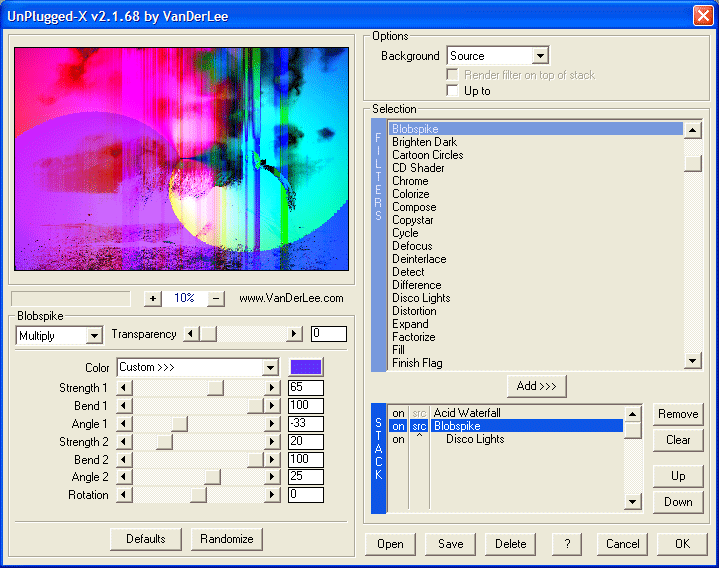Toggle the Disco Lights on state
Image resolution: width=719 pixels, height=568 pixels.
(x=398, y=439)
